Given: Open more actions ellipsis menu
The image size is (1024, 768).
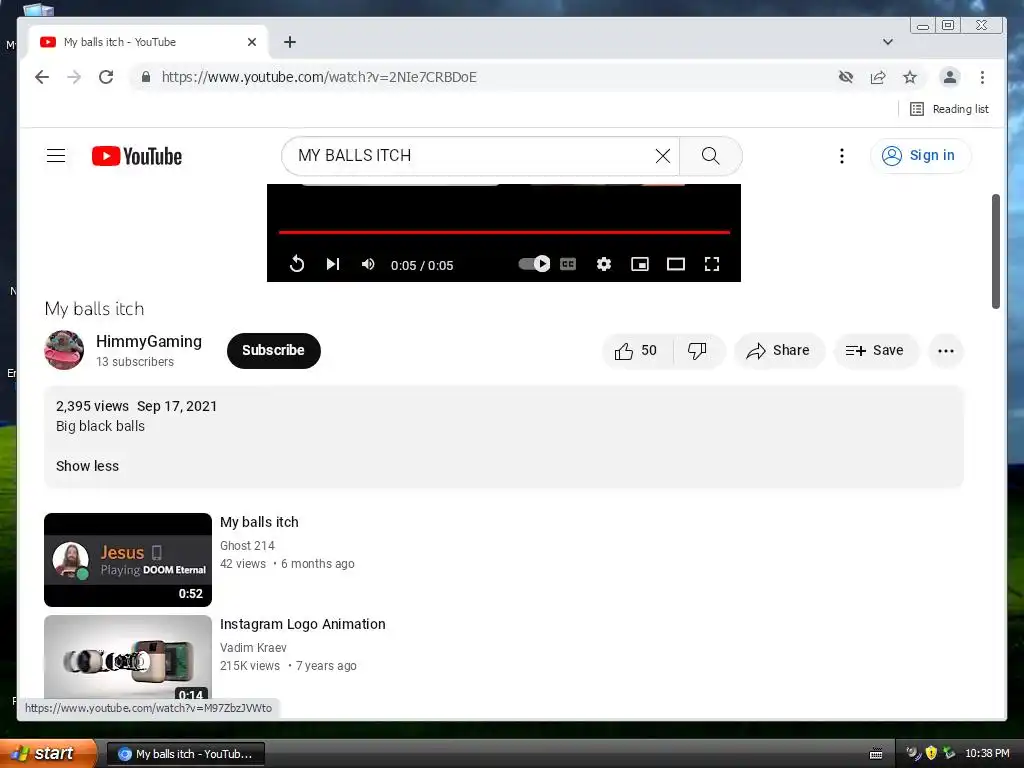Looking at the screenshot, I should coord(946,351).
